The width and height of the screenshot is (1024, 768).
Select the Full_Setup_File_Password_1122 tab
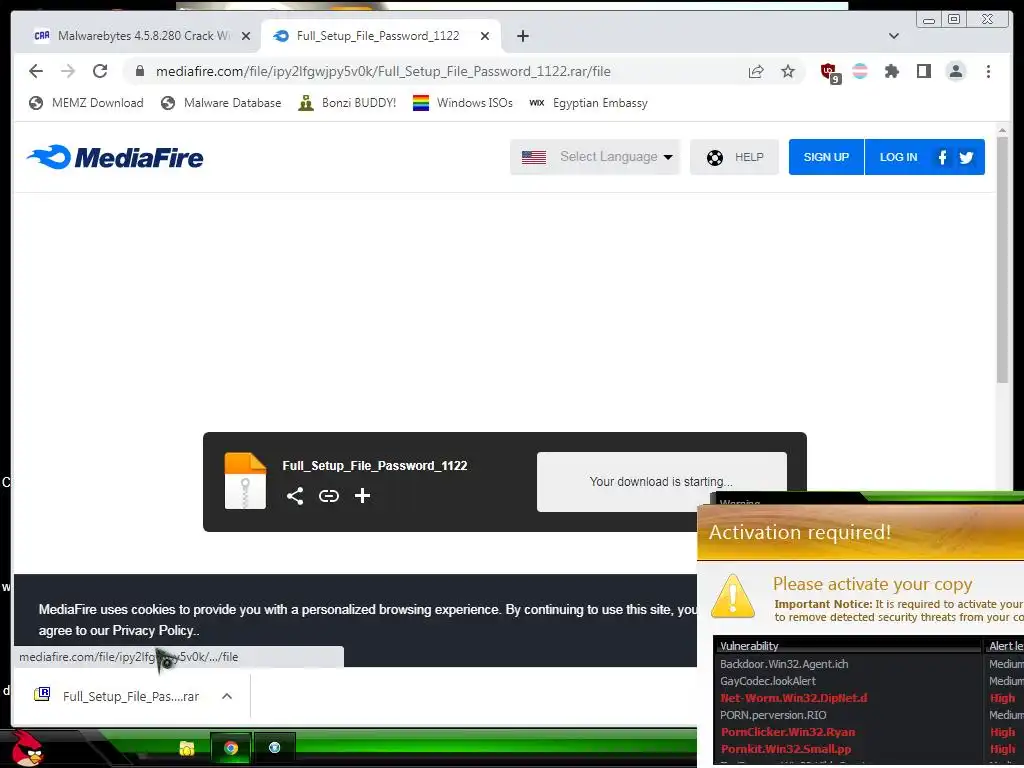pyautogui.click(x=381, y=36)
